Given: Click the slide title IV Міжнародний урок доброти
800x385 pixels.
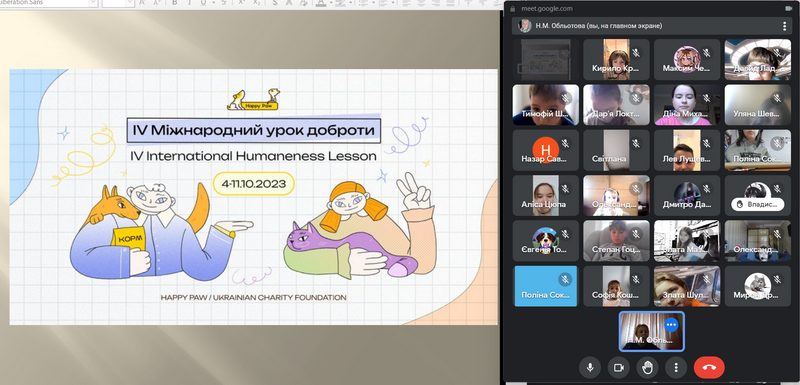Looking at the screenshot, I should click(x=254, y=131).
